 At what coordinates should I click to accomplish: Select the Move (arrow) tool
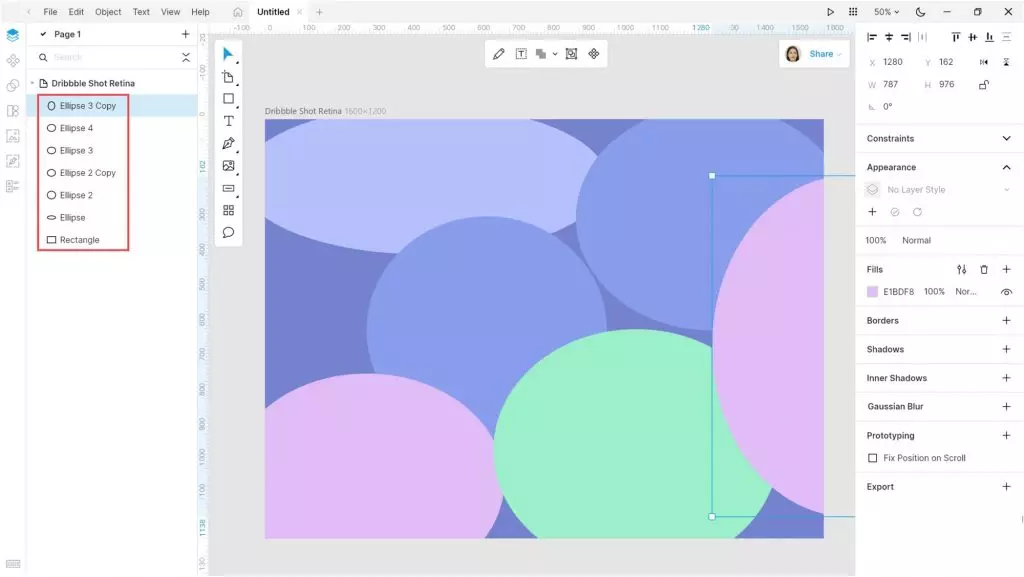click(x=228, y=54)
